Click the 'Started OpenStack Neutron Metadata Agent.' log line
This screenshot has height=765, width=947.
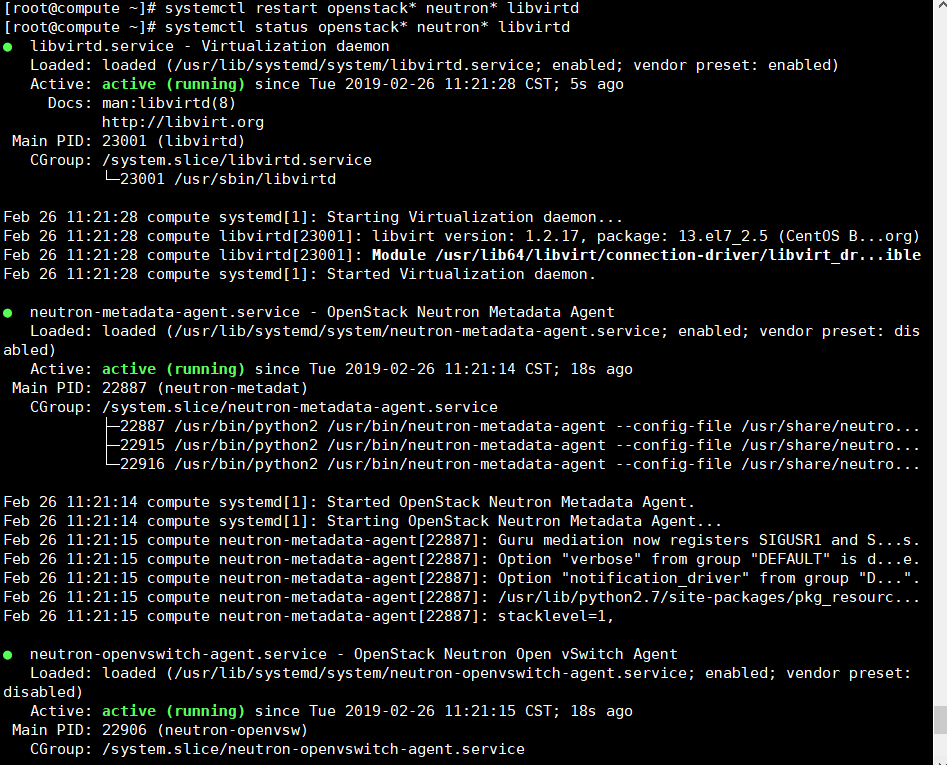tap(349, 502)
